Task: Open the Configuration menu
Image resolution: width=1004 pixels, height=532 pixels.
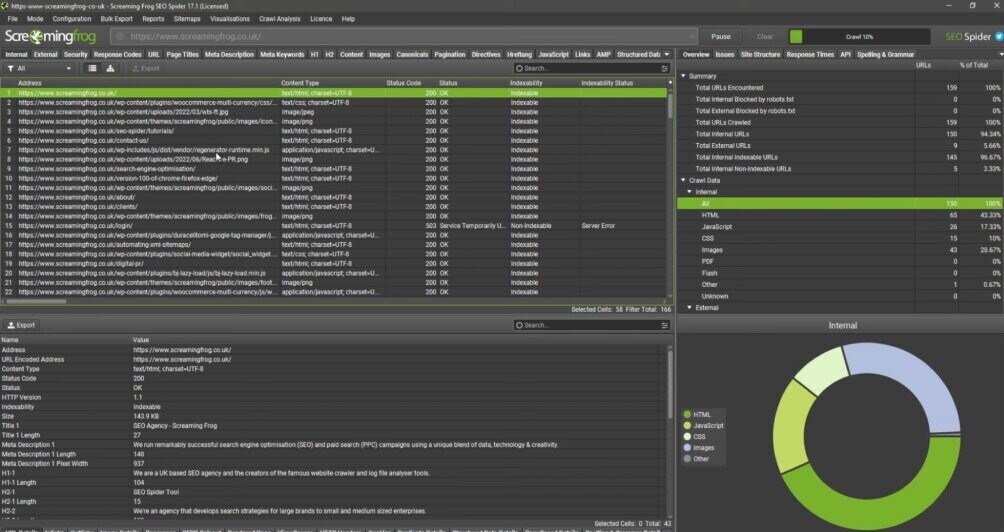Action: [72, 19]
